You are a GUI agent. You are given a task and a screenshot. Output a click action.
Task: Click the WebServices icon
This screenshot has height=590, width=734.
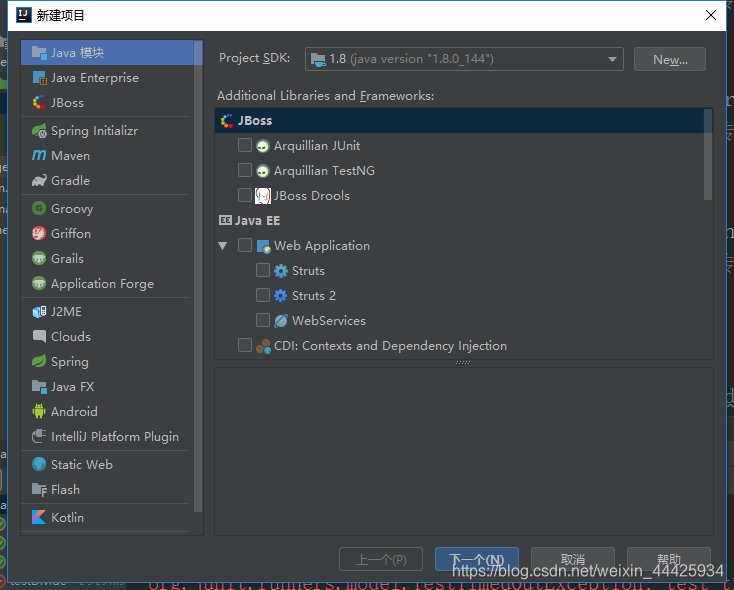[x=280, y=321]
